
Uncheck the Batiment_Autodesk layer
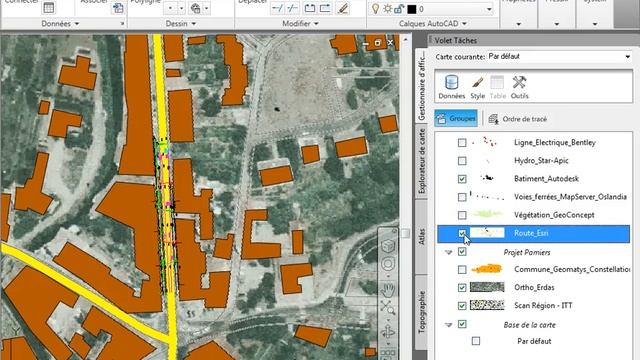tap(462, 179)
